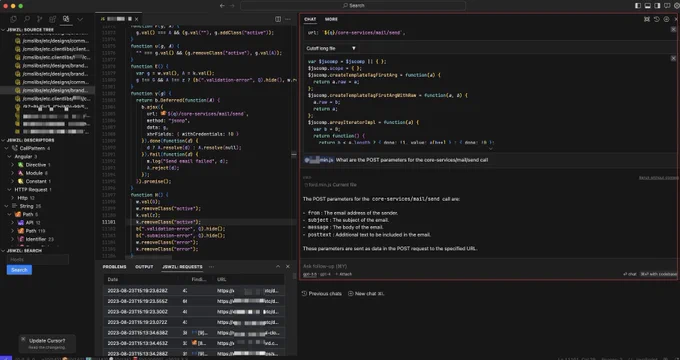Select request row 2023-08-23T15:19:23.628Z
This screenshot has width=680, height=360.
194,291
